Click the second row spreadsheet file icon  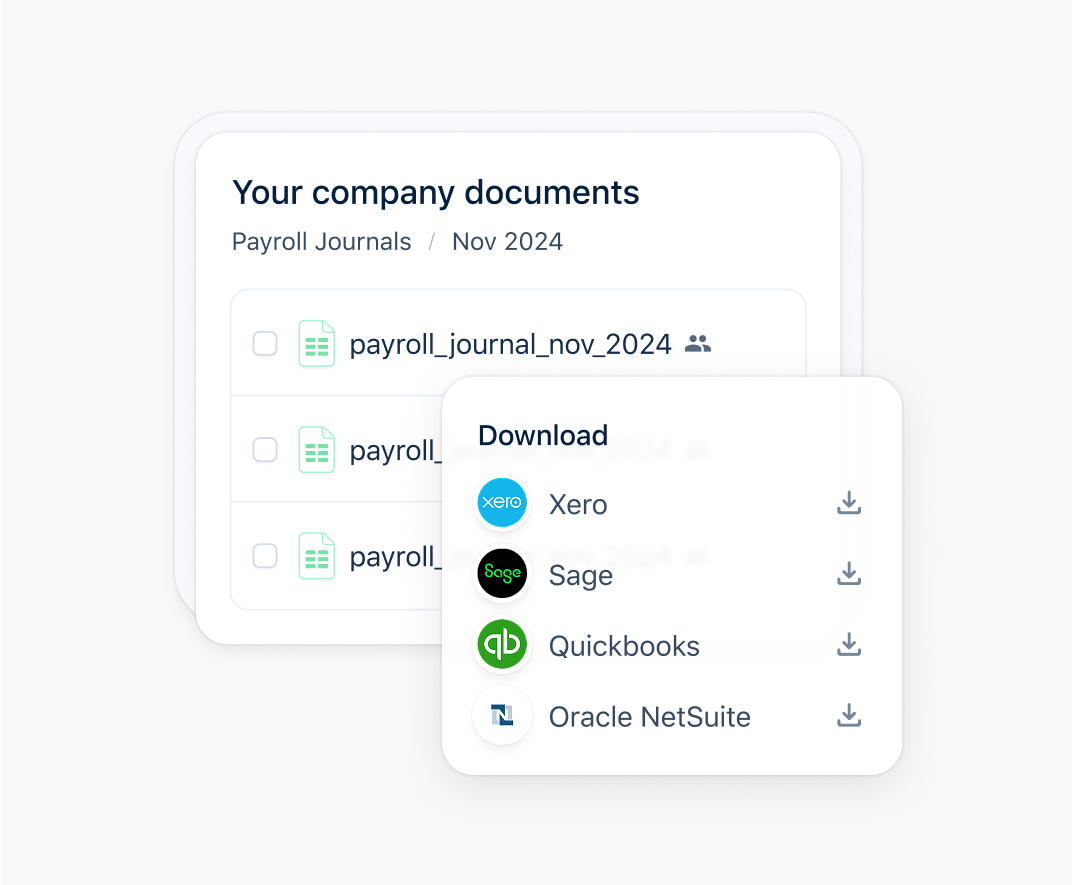click(x=317, y=449)
